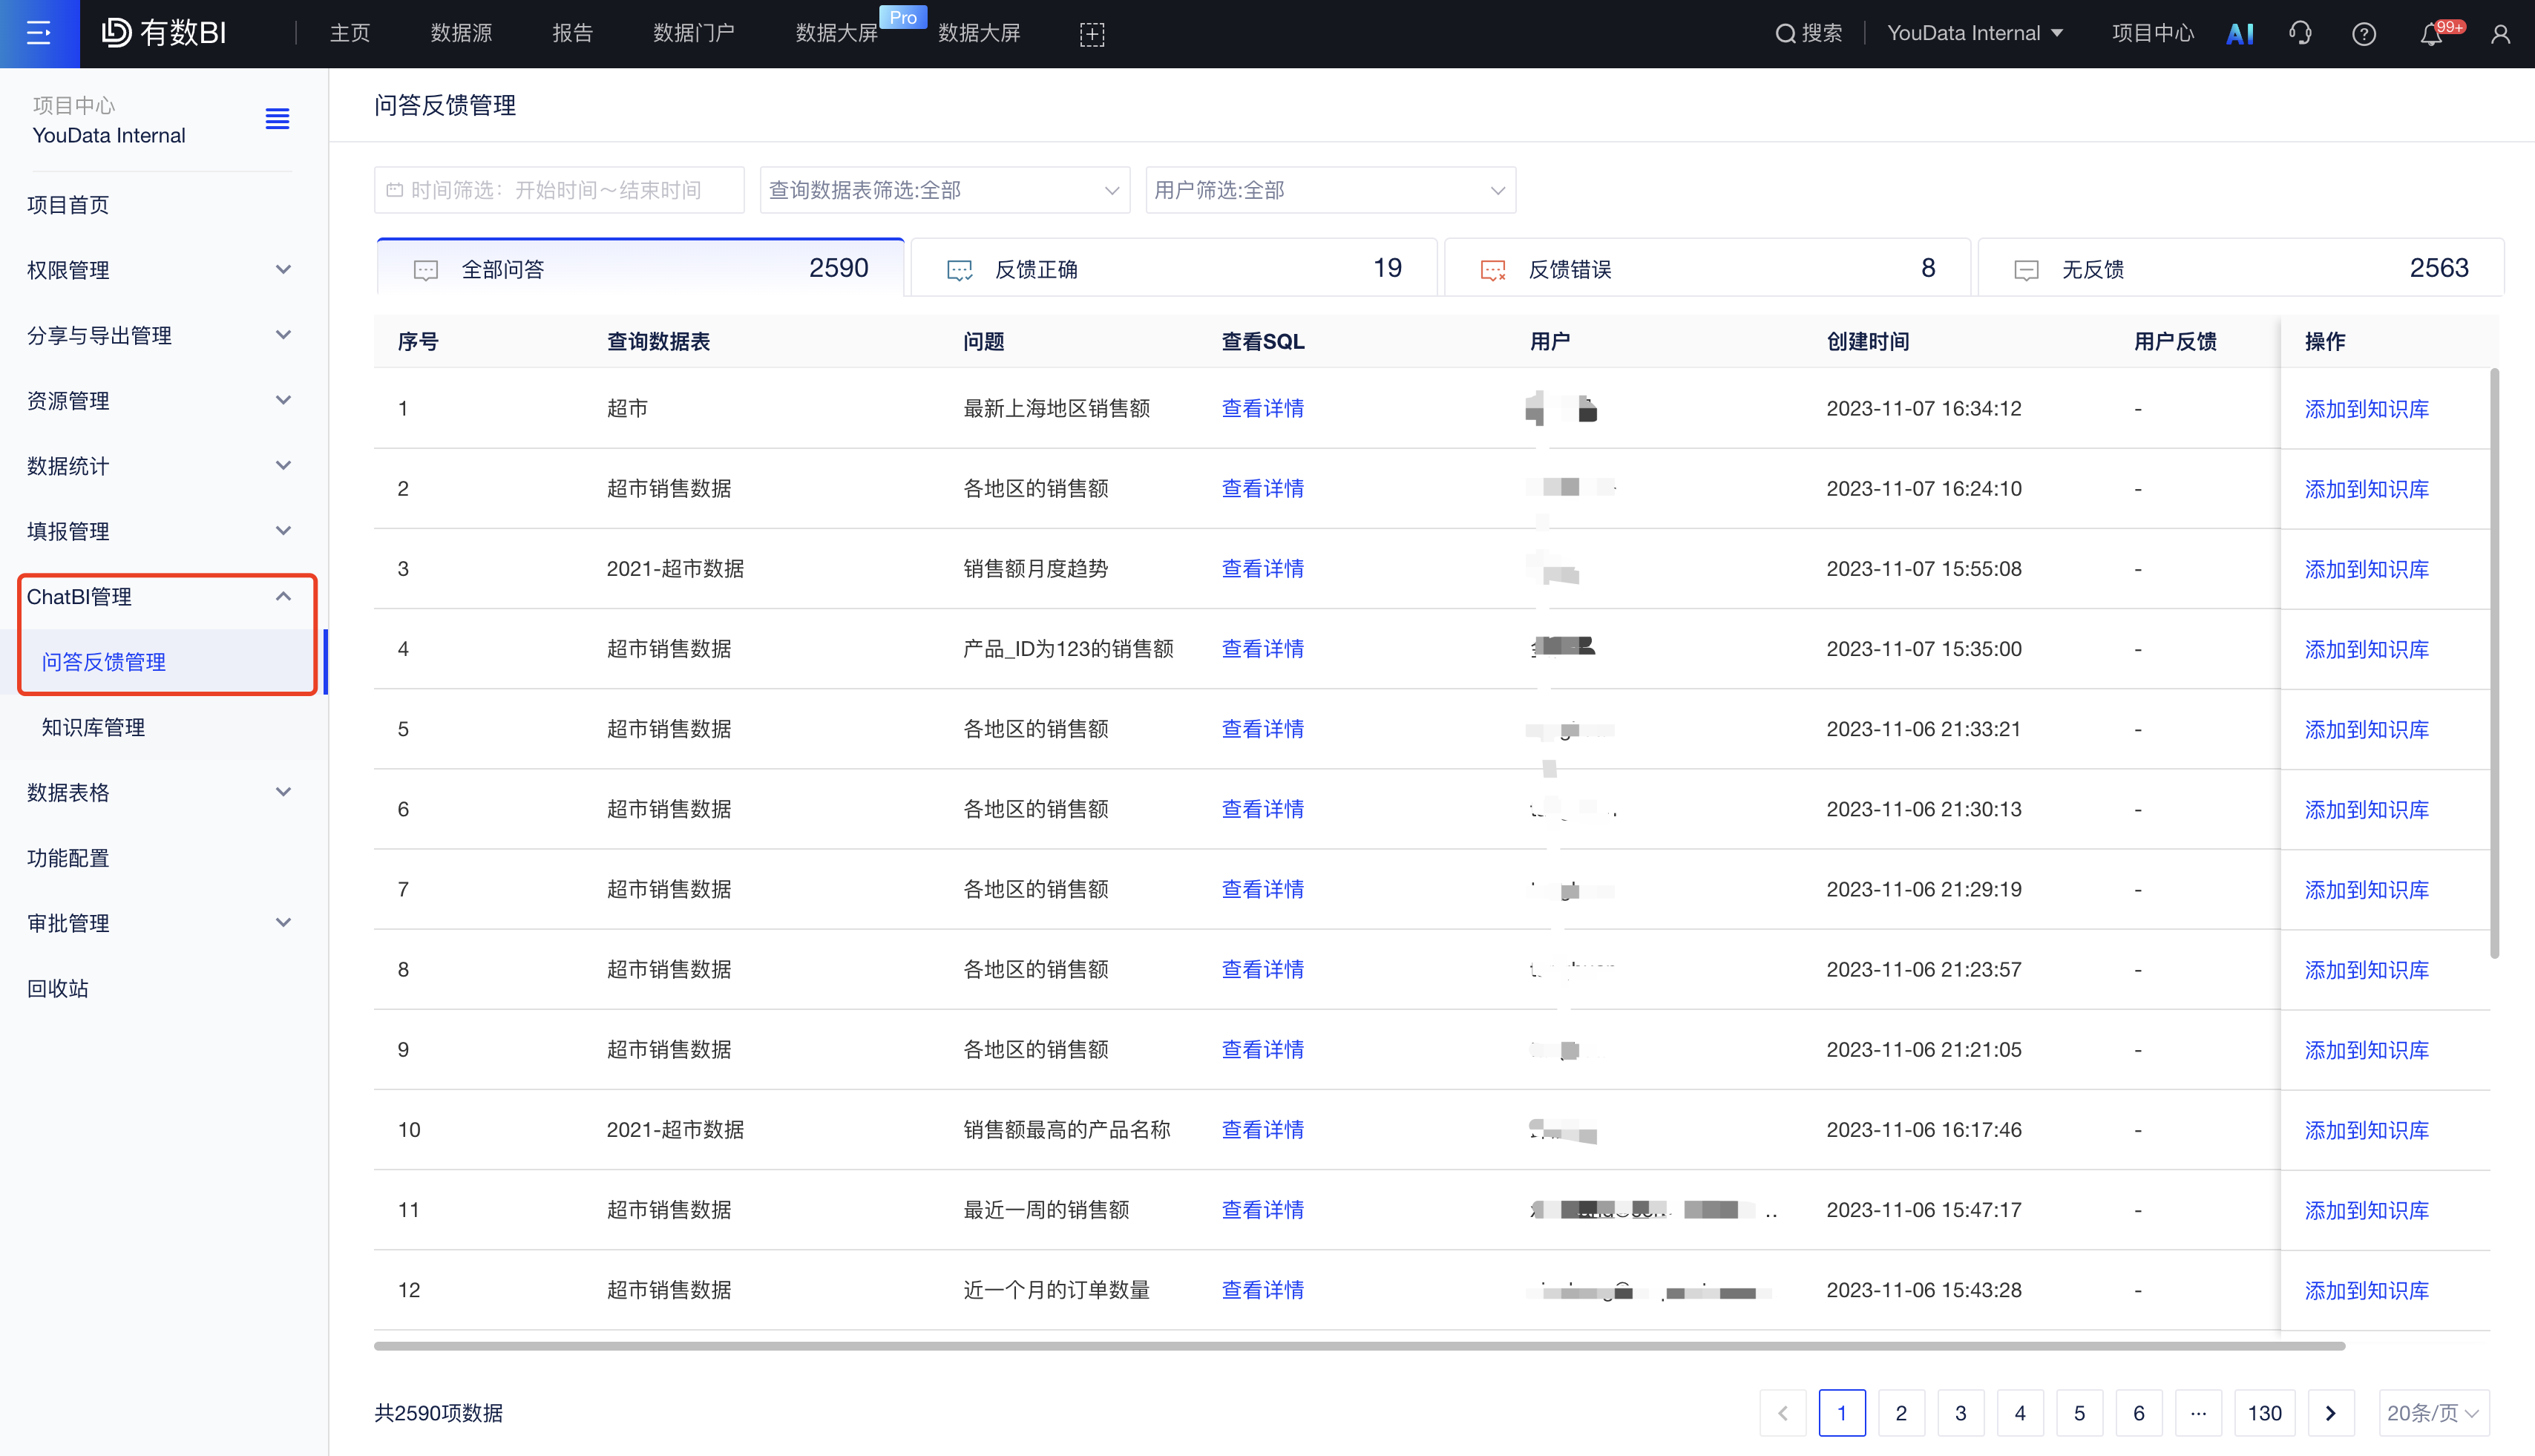2535x1456 pixels.
Task: Collapse the ChatBI管理 section
Action: coord(283,597)
